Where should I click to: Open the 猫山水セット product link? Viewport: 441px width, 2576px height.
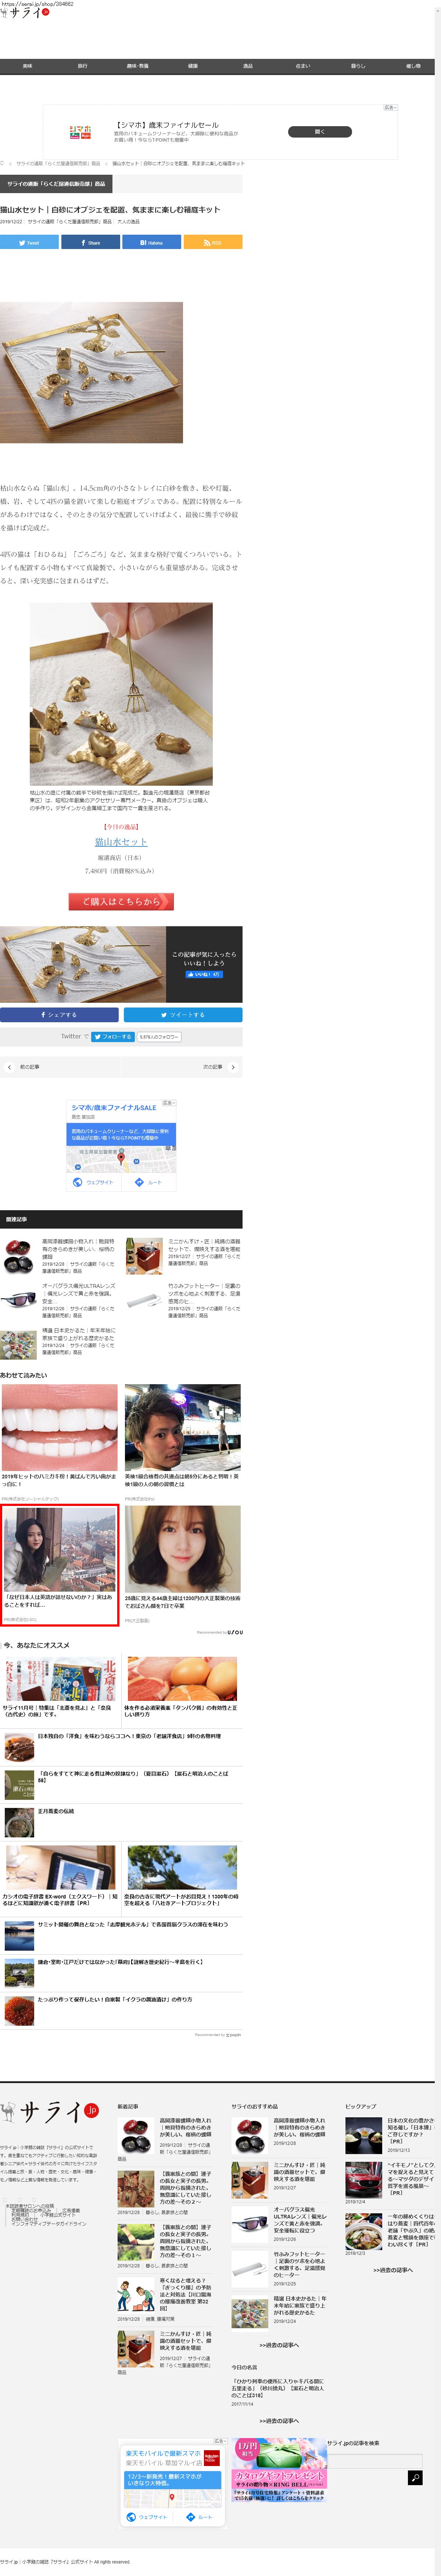[x=121, y=842]
